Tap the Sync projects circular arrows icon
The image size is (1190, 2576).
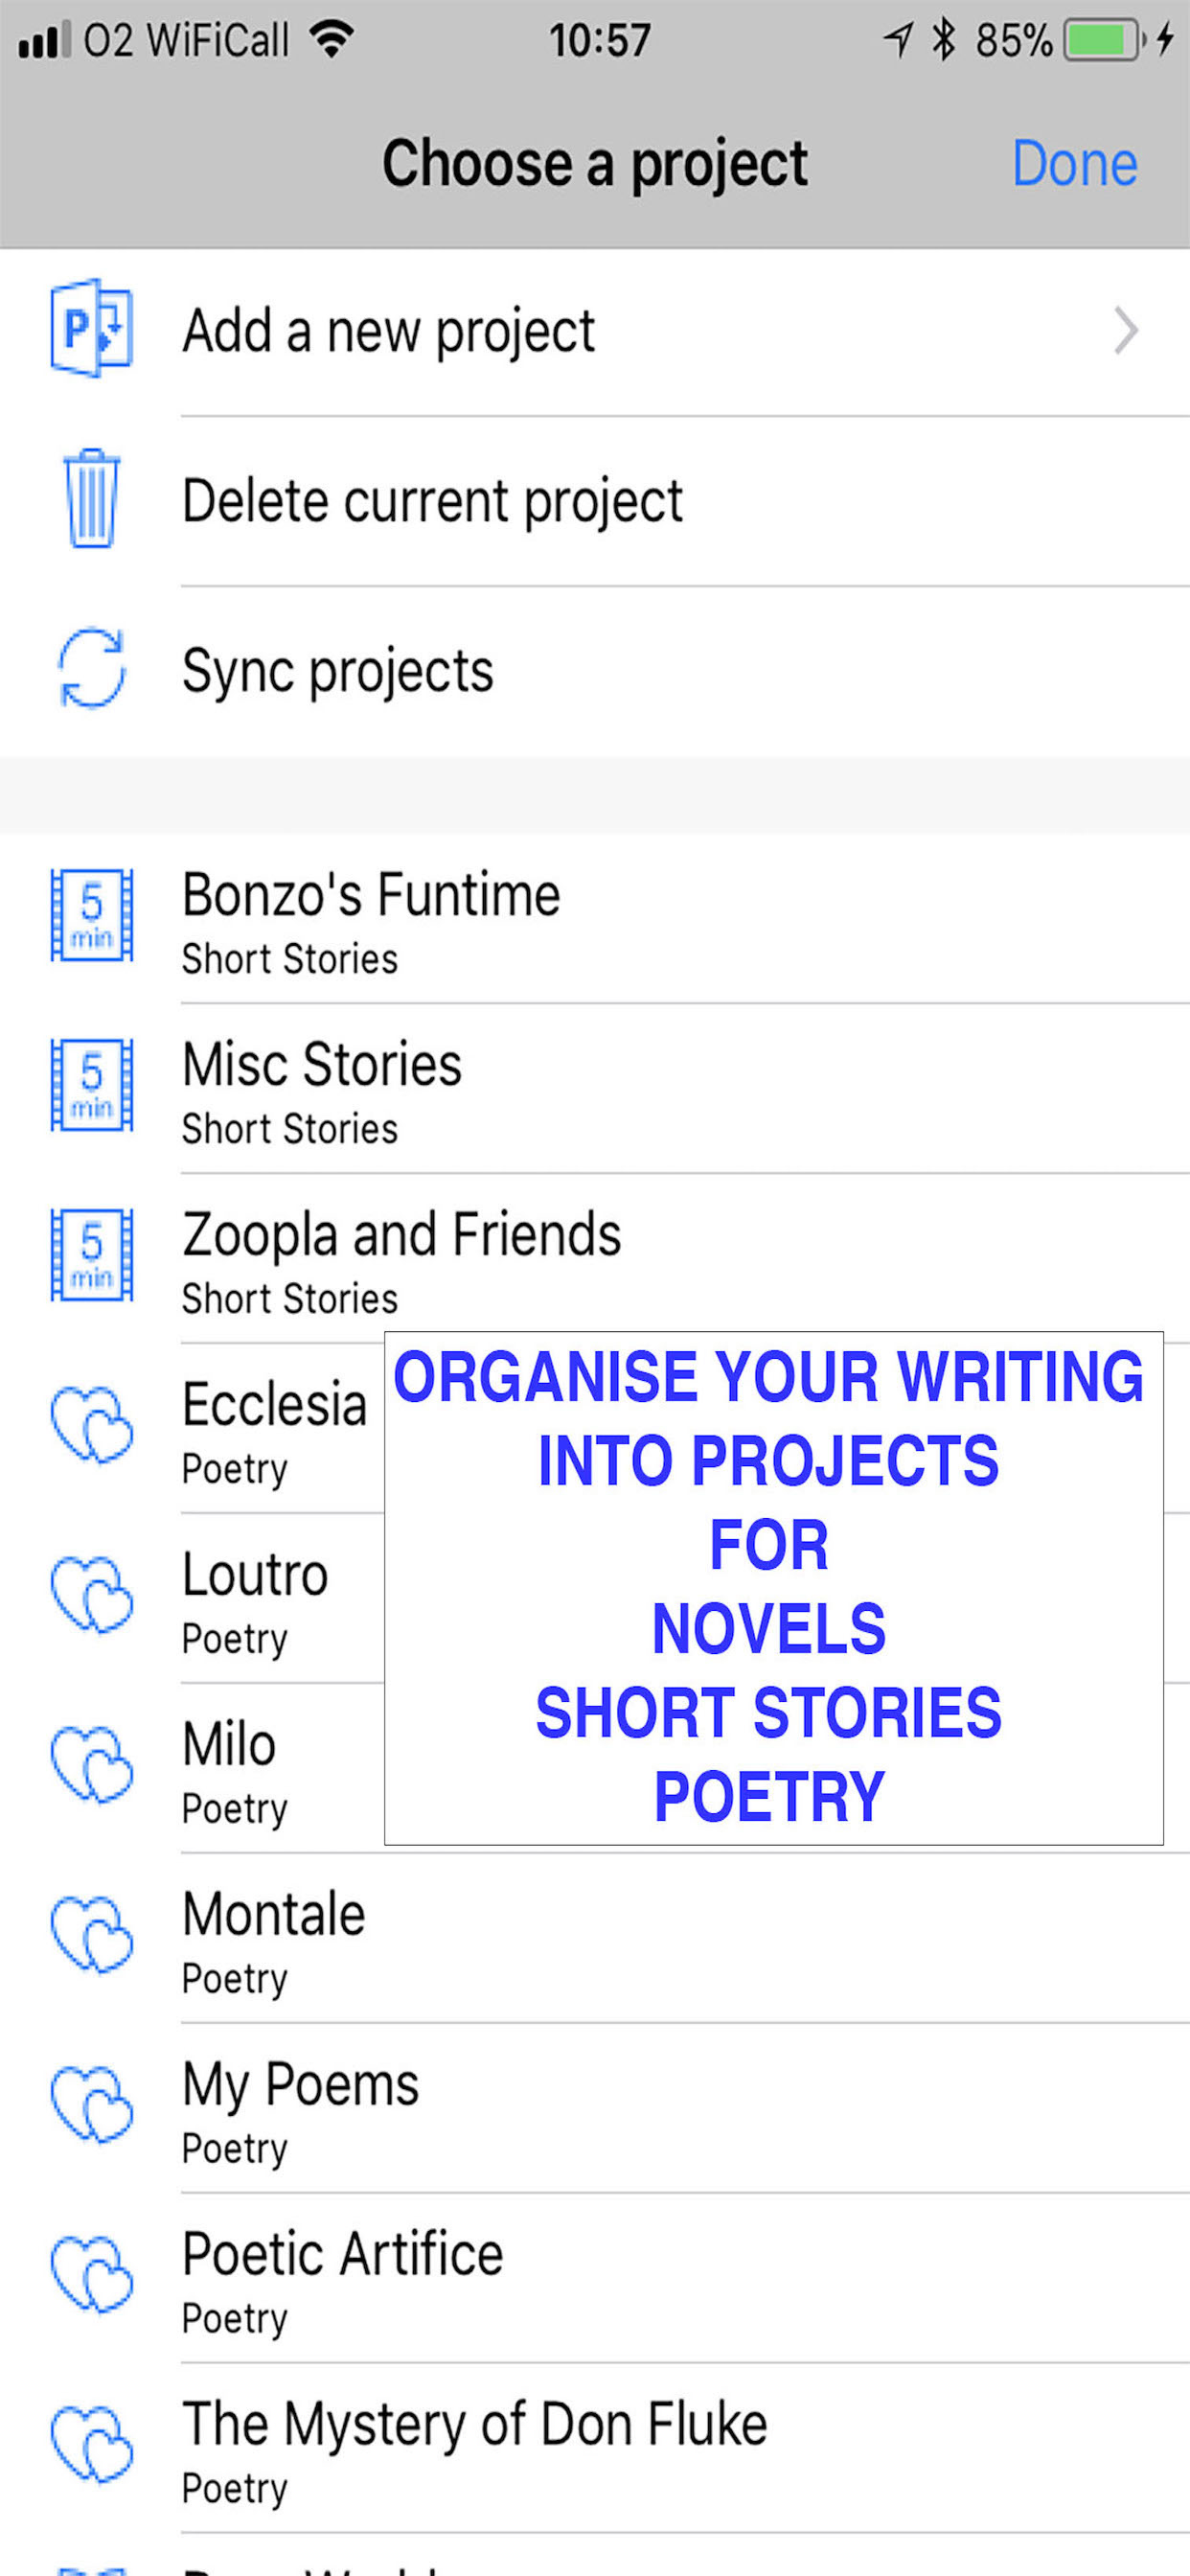(91, 668)
